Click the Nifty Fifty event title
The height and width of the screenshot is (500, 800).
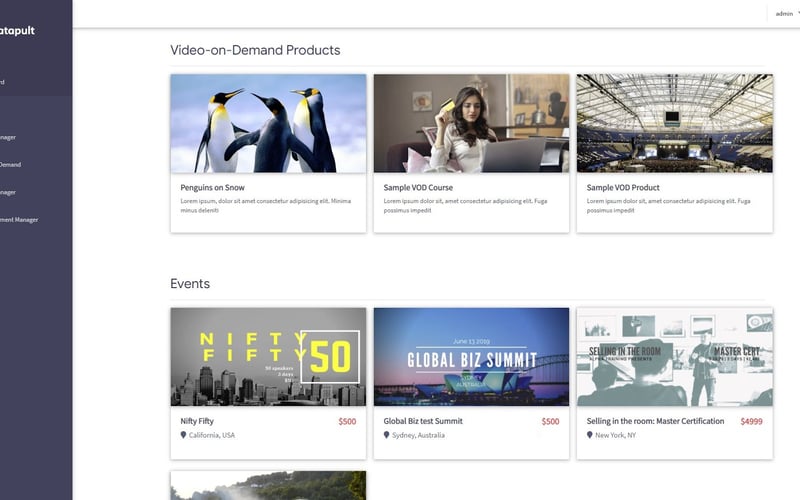point(197,421)
